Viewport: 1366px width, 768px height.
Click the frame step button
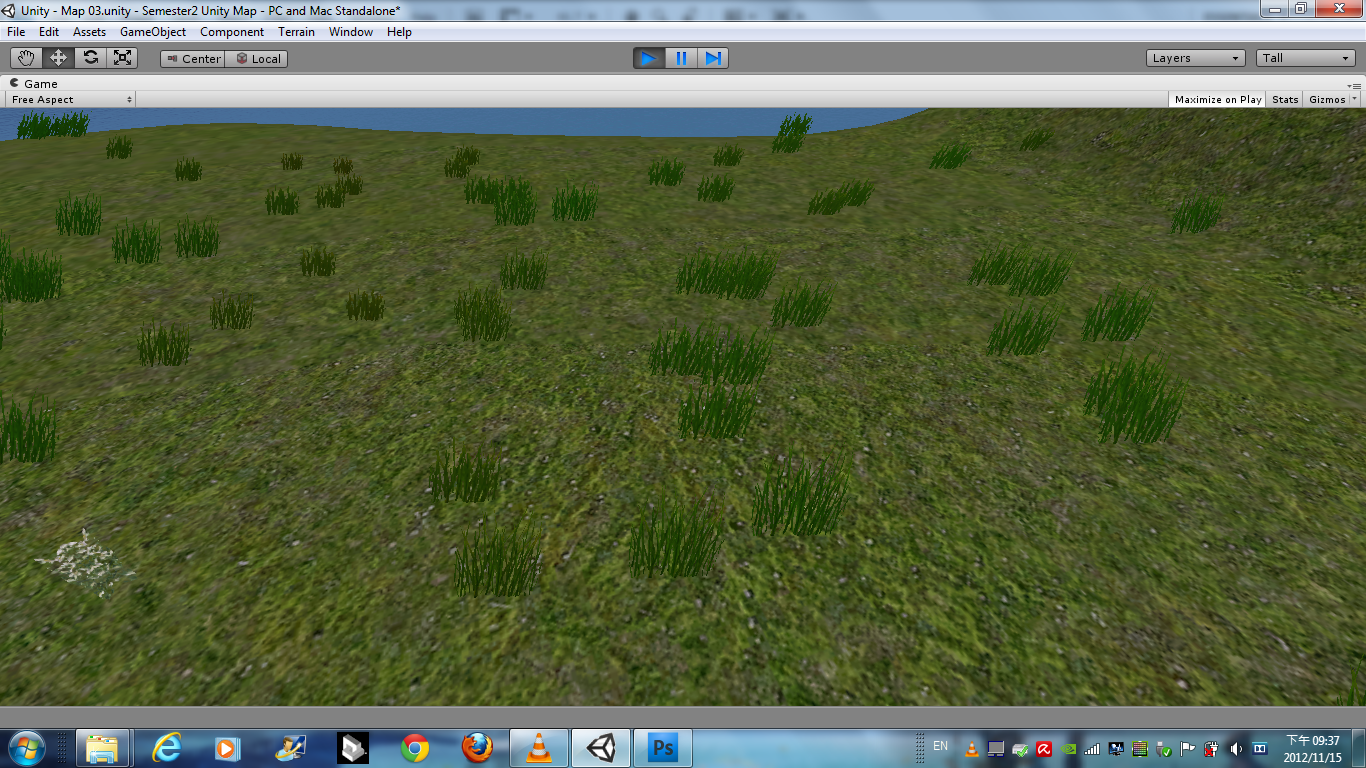pyautogui.click(x=713, y=57)
